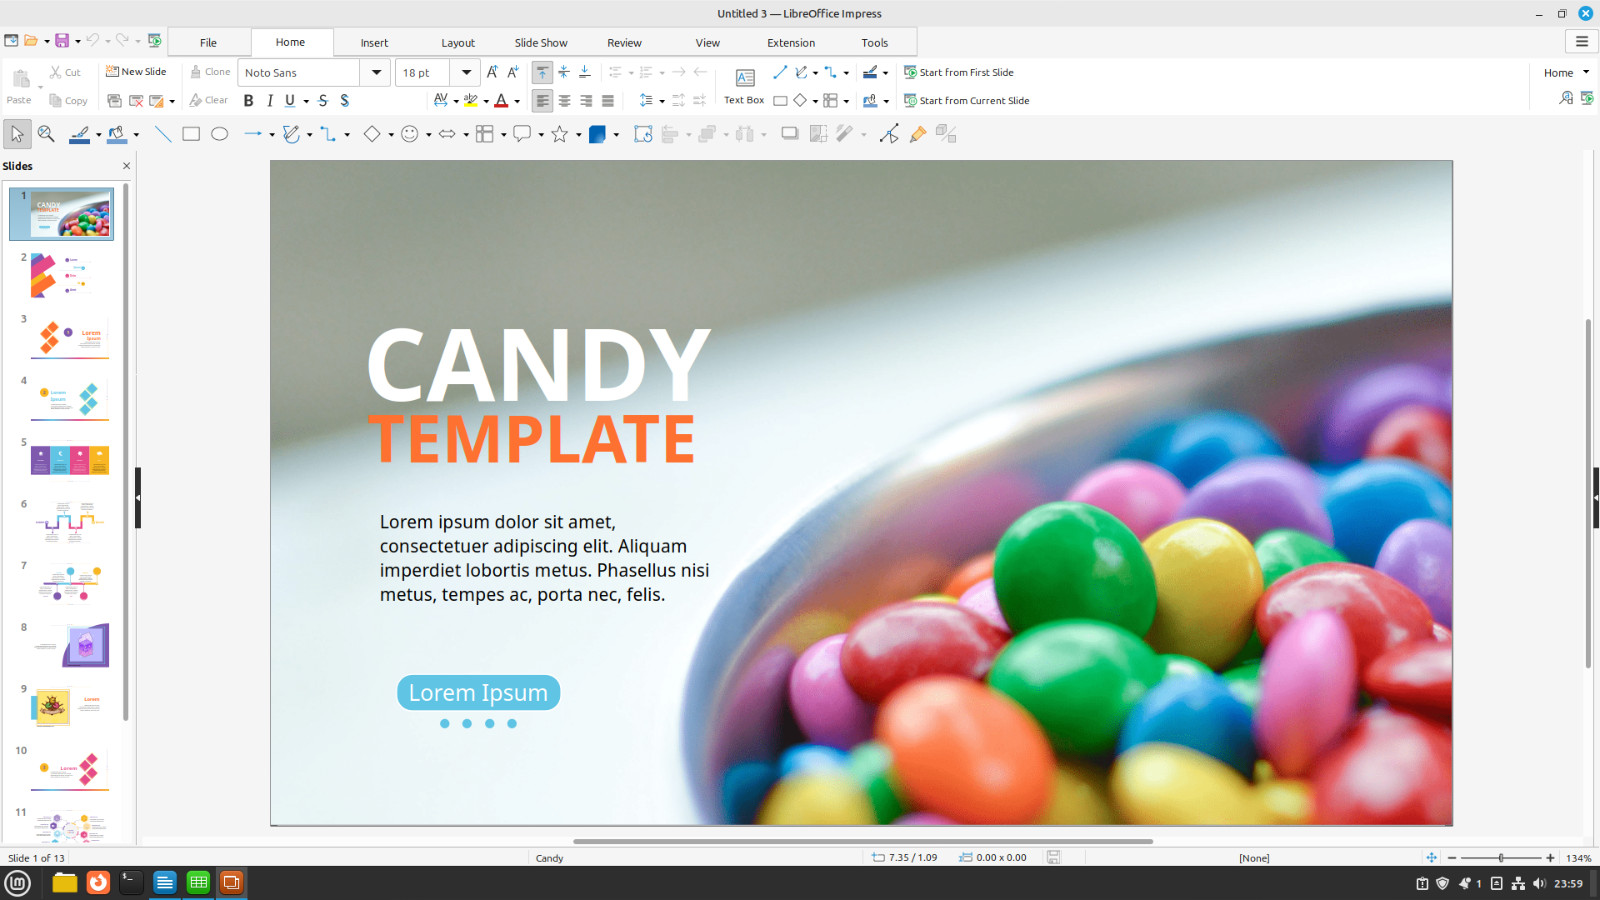Adjust the zoom slider in status bar

pos(1500,858)
